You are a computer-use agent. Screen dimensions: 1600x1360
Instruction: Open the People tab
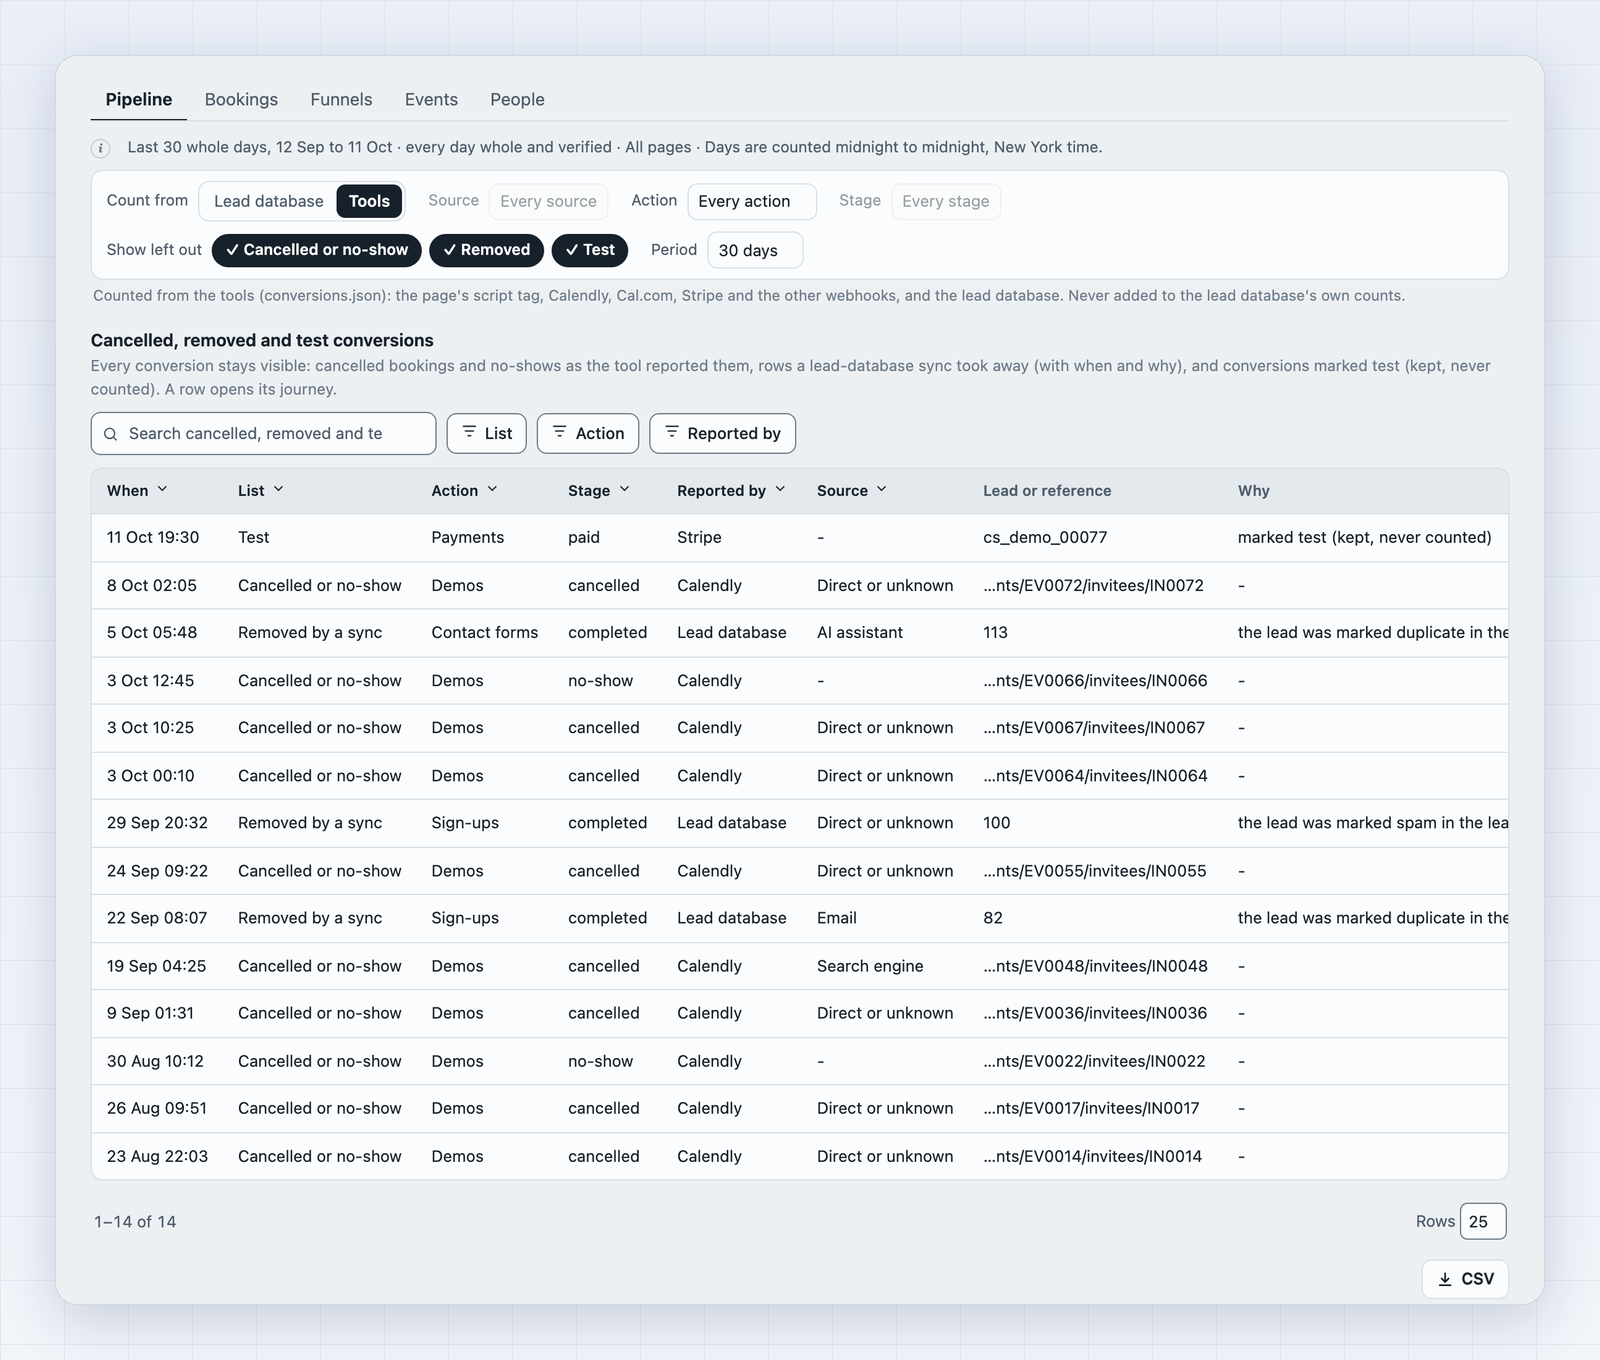coord(517,100)
